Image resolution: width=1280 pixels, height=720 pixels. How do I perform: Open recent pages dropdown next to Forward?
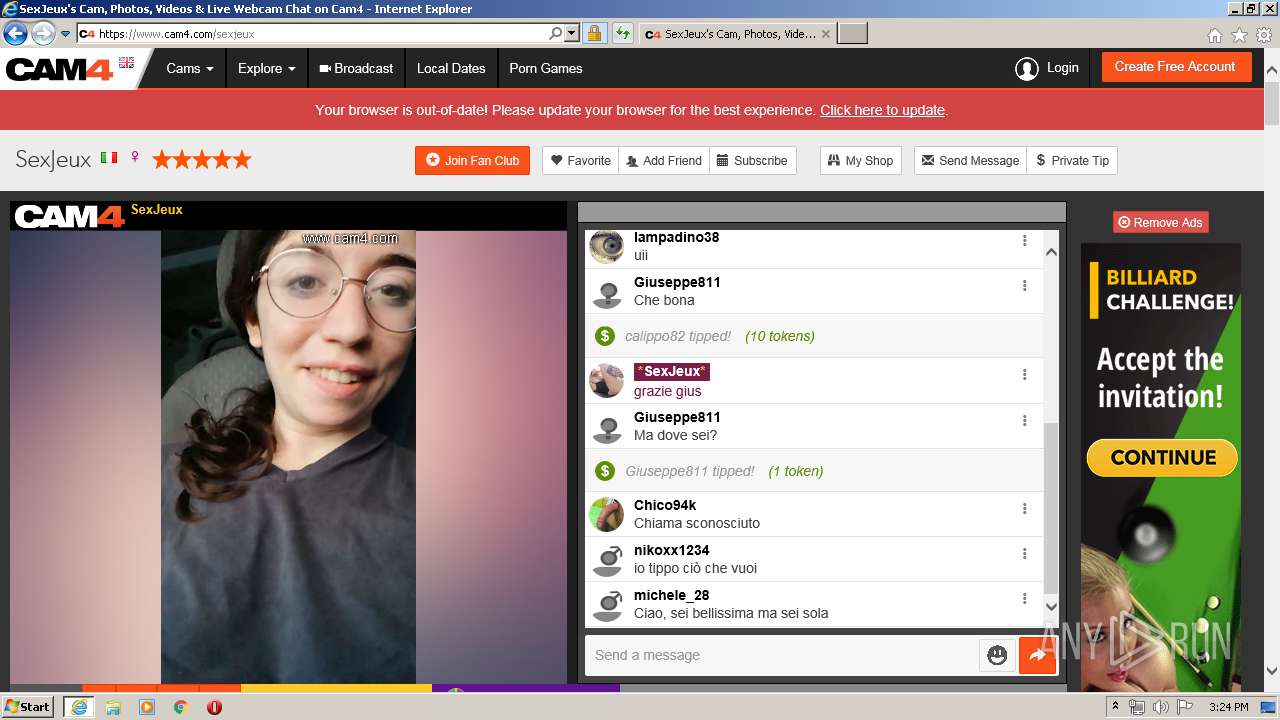click(66, 34)
